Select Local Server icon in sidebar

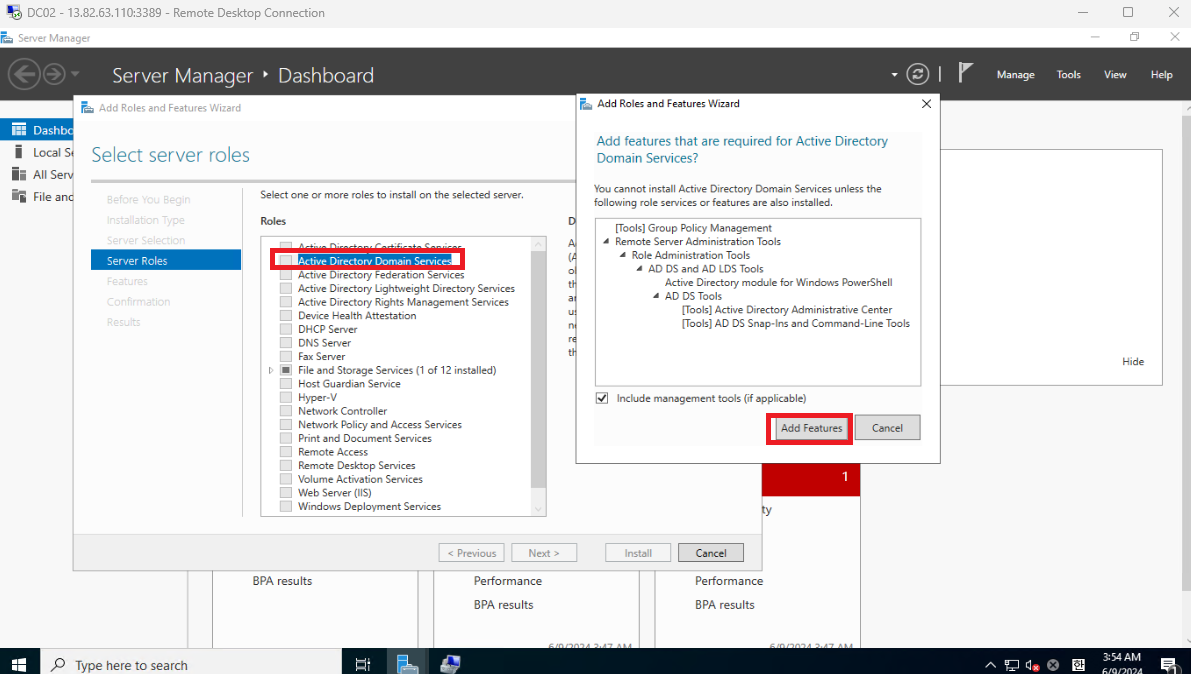19,152
